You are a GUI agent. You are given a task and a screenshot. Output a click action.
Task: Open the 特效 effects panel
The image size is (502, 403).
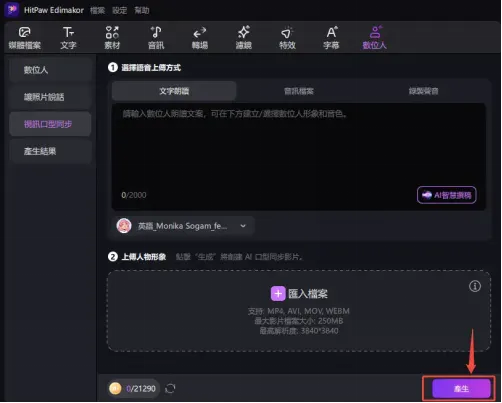coord(287,38)
